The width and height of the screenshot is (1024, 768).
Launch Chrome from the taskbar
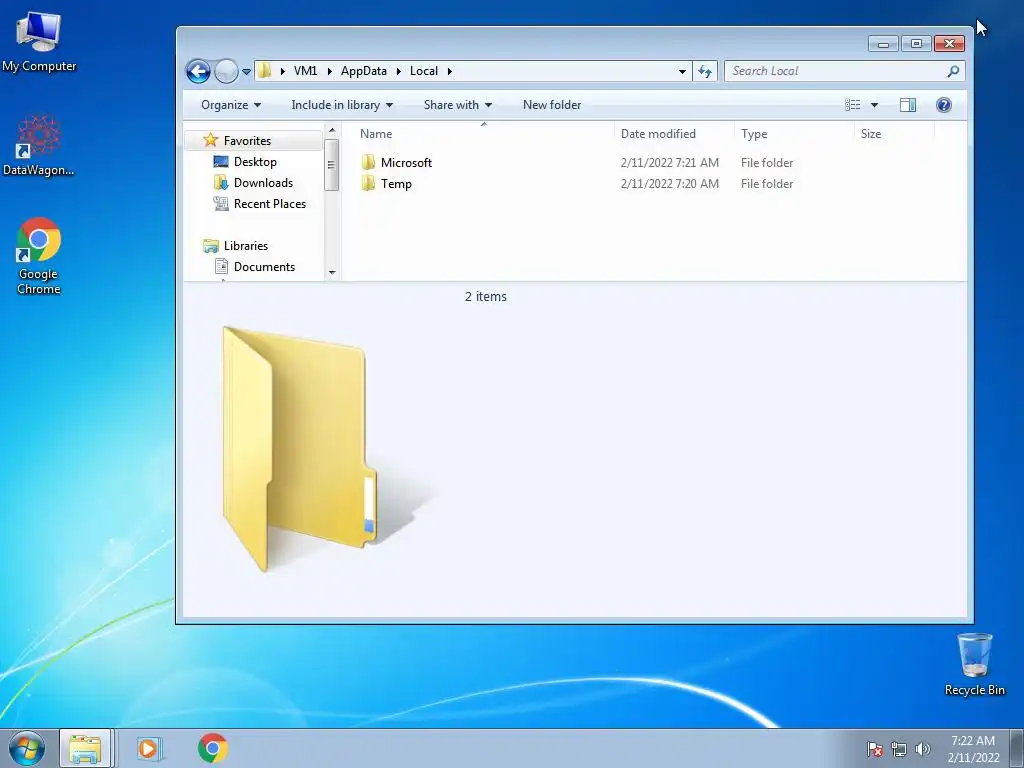pyautogui.click(x=213, y=748)
